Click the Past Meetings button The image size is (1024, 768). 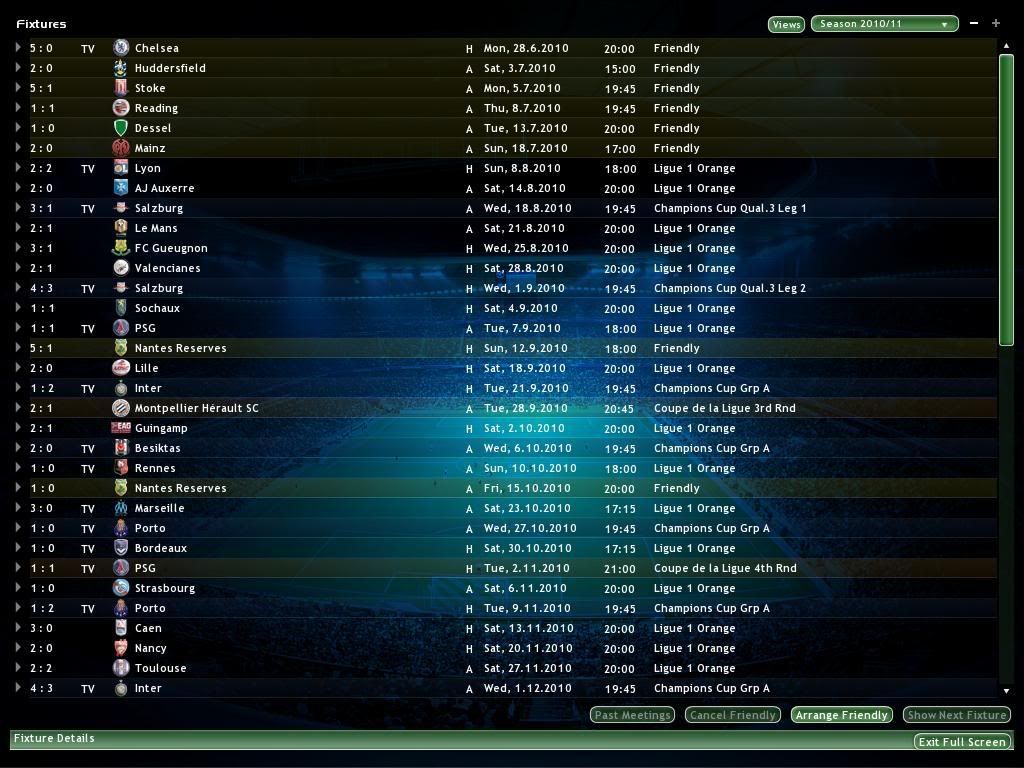(x=632, y=715)
